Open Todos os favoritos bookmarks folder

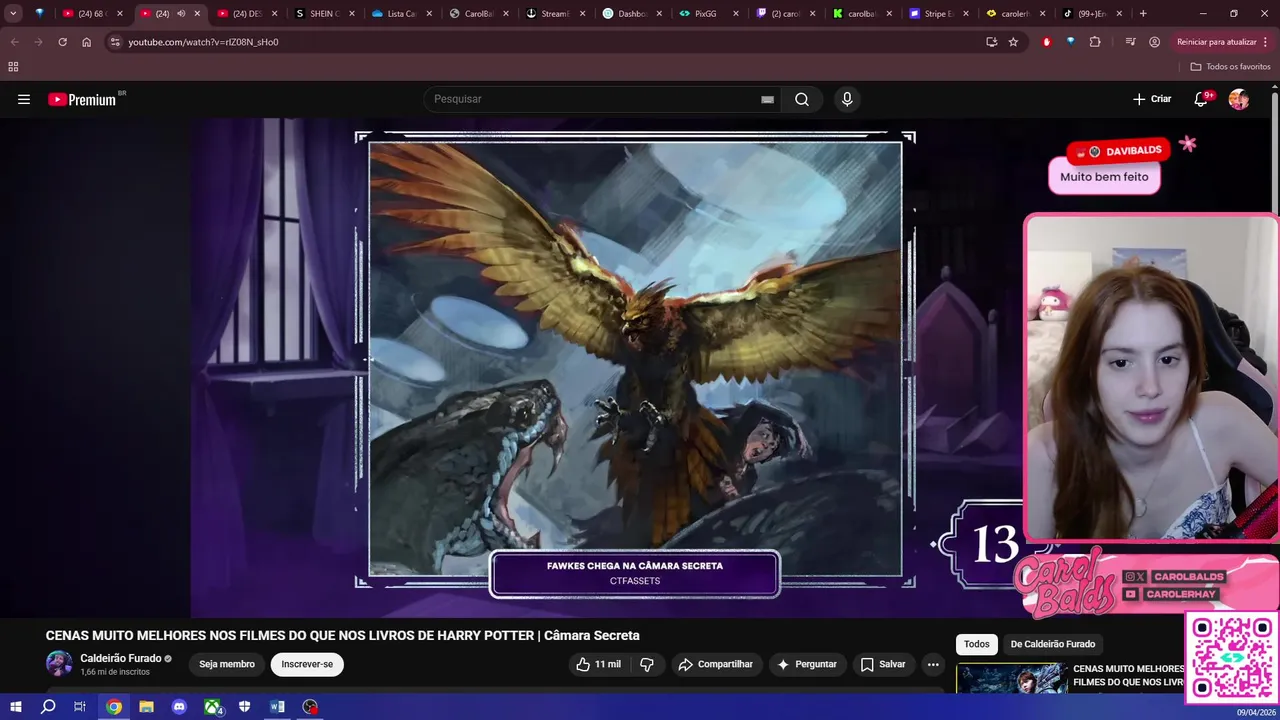[x=1230, y=67]
